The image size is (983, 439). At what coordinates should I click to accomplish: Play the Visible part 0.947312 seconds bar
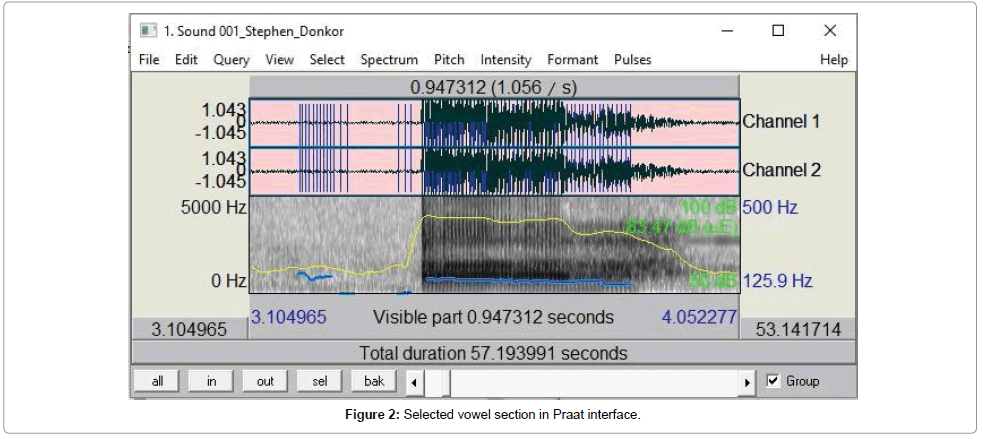(493, 318)
